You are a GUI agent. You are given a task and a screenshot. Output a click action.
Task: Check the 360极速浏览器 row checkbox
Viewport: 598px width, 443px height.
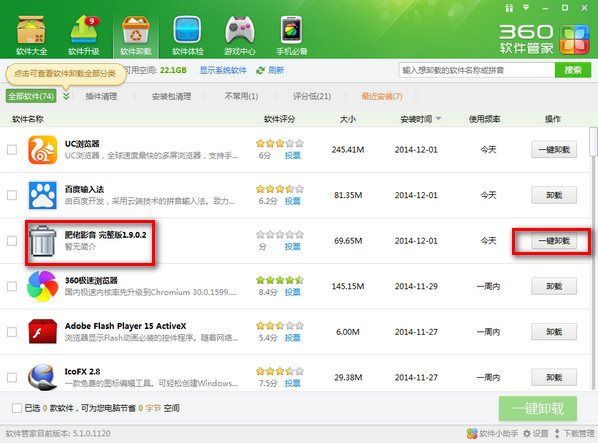pyautogui.click(x=12, y=286)
